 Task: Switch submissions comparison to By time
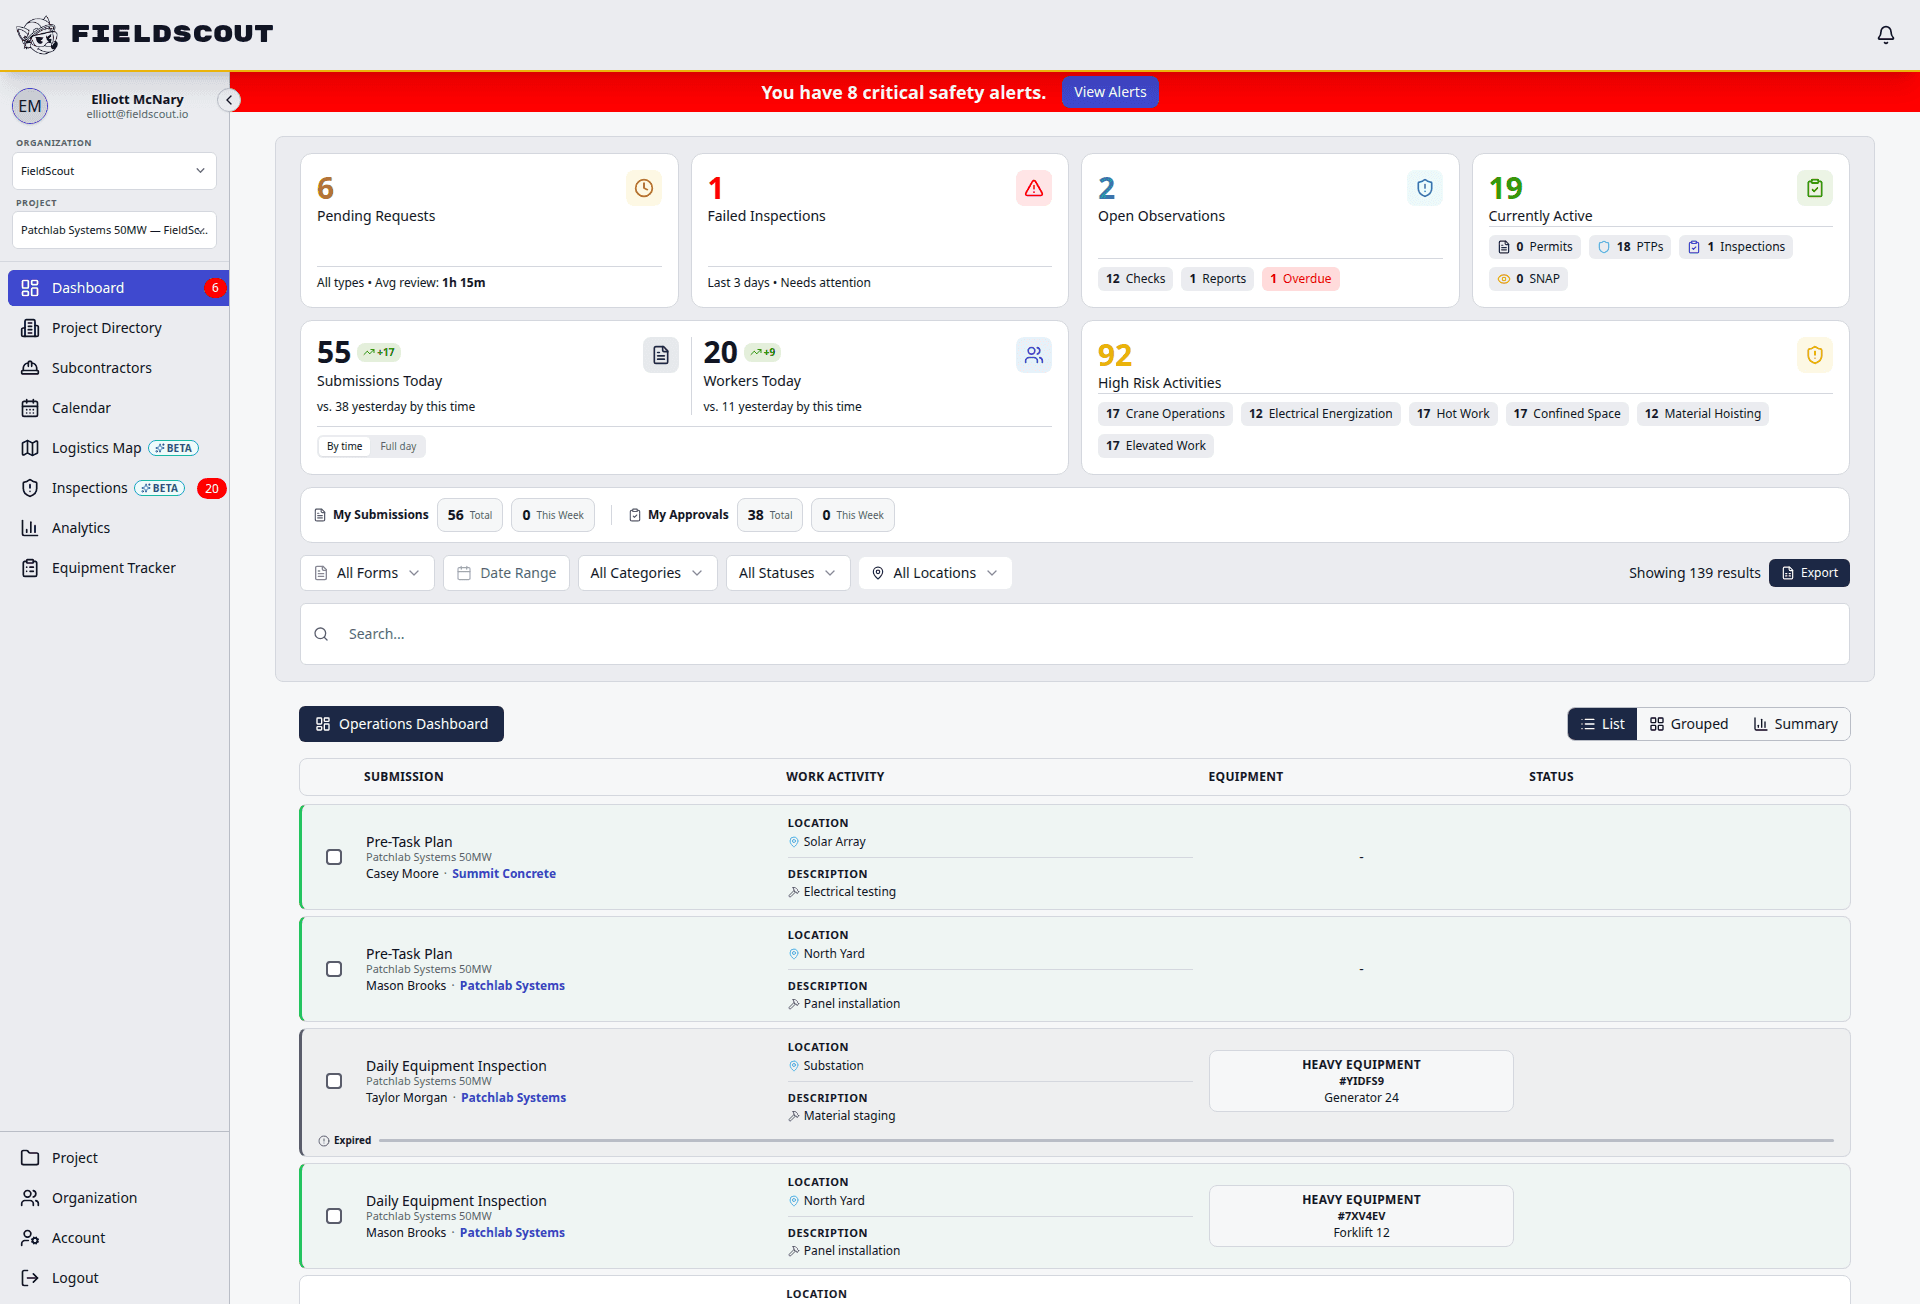tap(344, 446)
